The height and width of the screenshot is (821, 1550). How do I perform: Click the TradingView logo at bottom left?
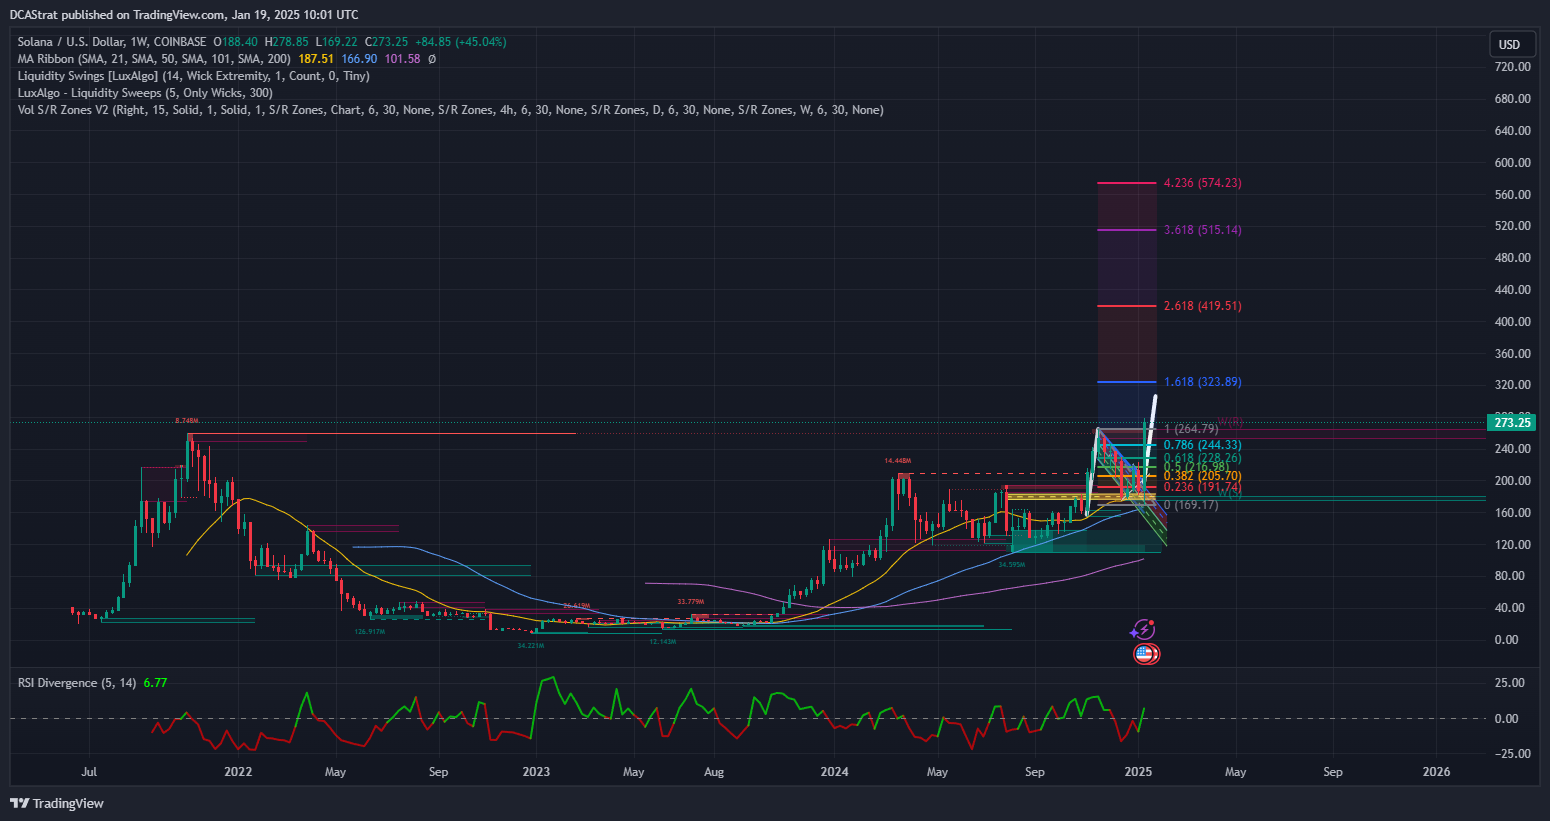click(57, 803)
